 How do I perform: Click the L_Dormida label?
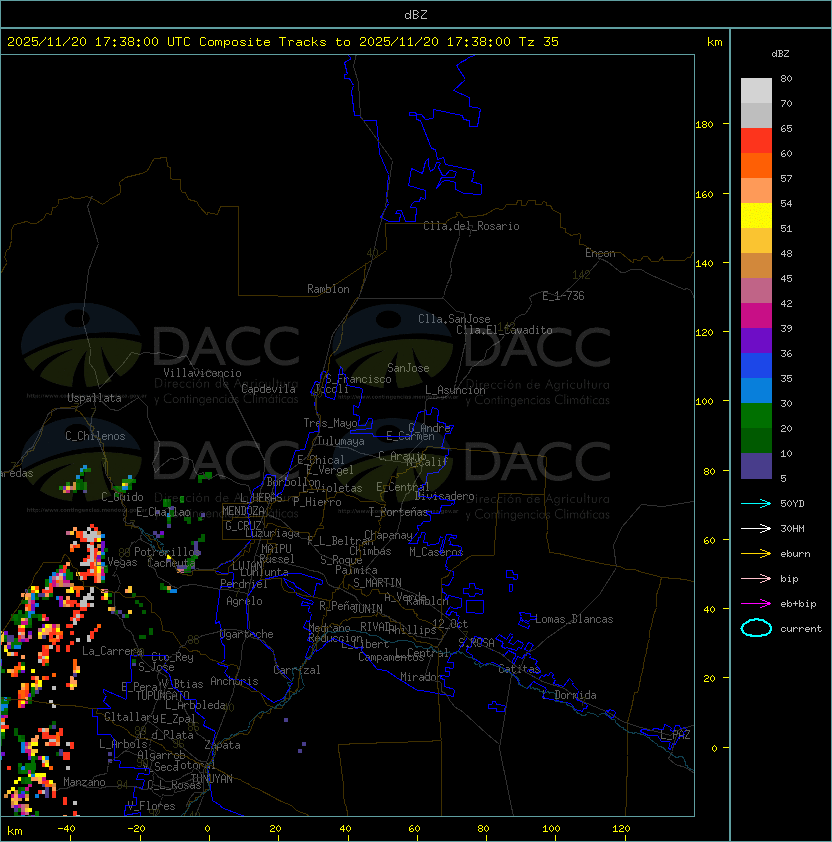click(569, 695)
